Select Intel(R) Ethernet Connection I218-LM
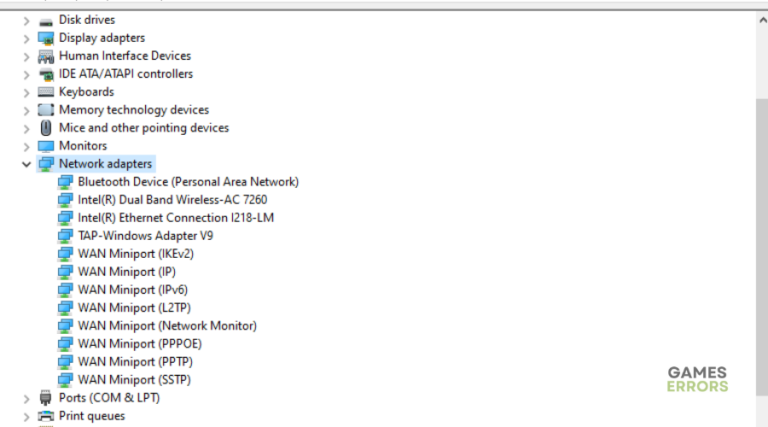 176,218
